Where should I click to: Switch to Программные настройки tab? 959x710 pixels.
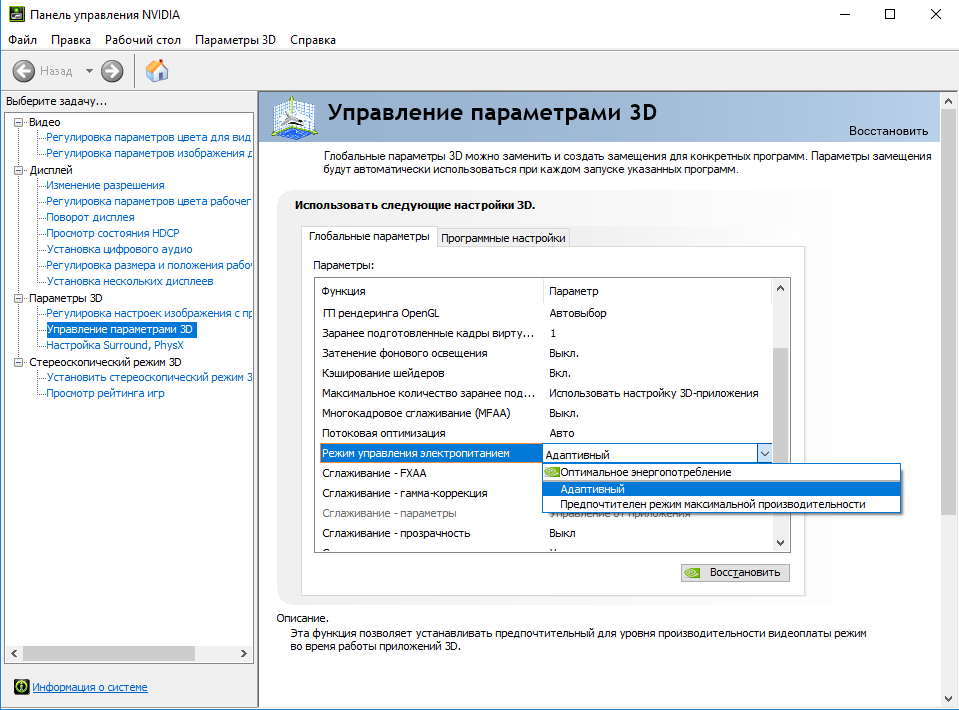[x=503, y=238]
